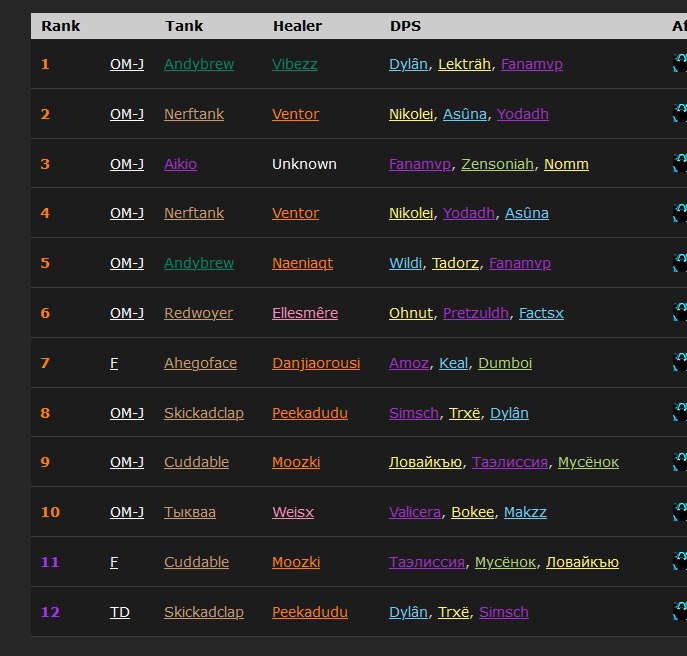
Task: Open DPS Nikolei in rank 2 row
Action: (x=411, y=114)
